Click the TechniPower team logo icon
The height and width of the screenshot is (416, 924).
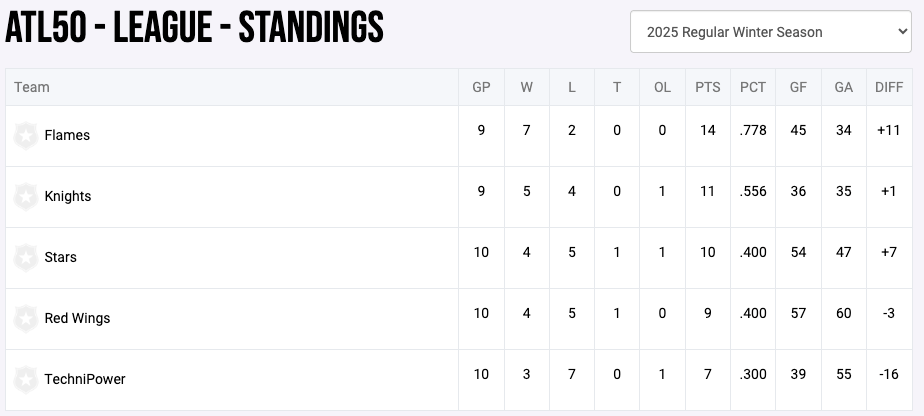tap(26, 380)
